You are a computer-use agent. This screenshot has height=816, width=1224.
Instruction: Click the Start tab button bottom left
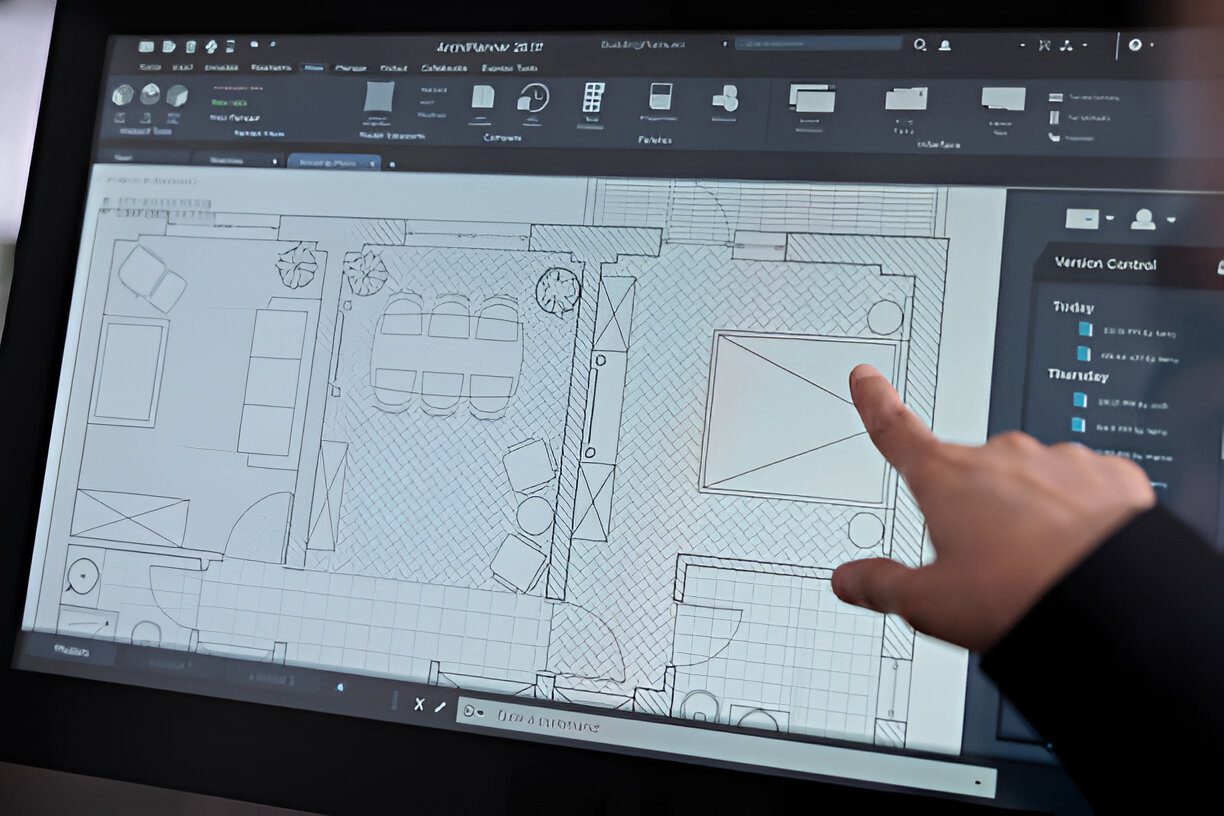pos(72,648)
